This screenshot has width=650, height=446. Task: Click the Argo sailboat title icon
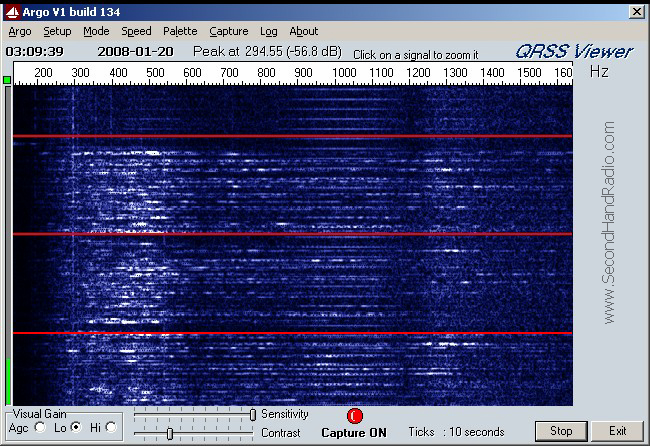[x=12, y=12]
